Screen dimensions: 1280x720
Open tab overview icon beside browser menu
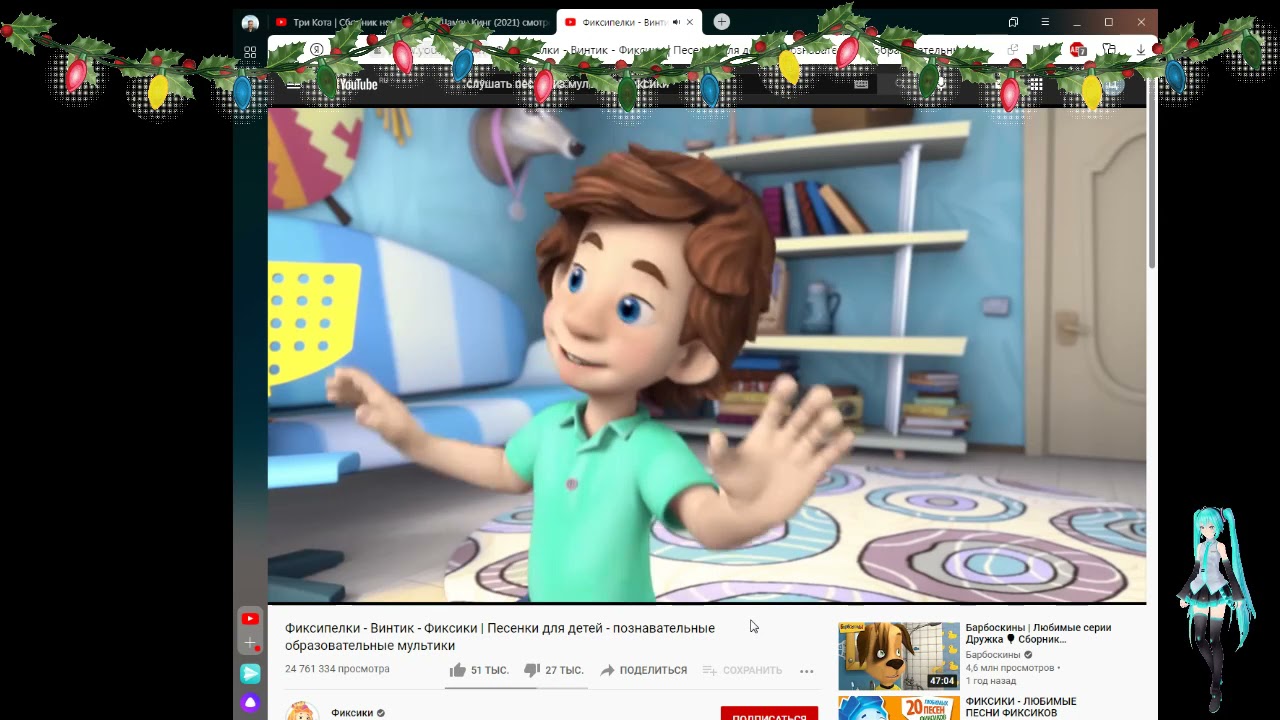pos(1013,22)
